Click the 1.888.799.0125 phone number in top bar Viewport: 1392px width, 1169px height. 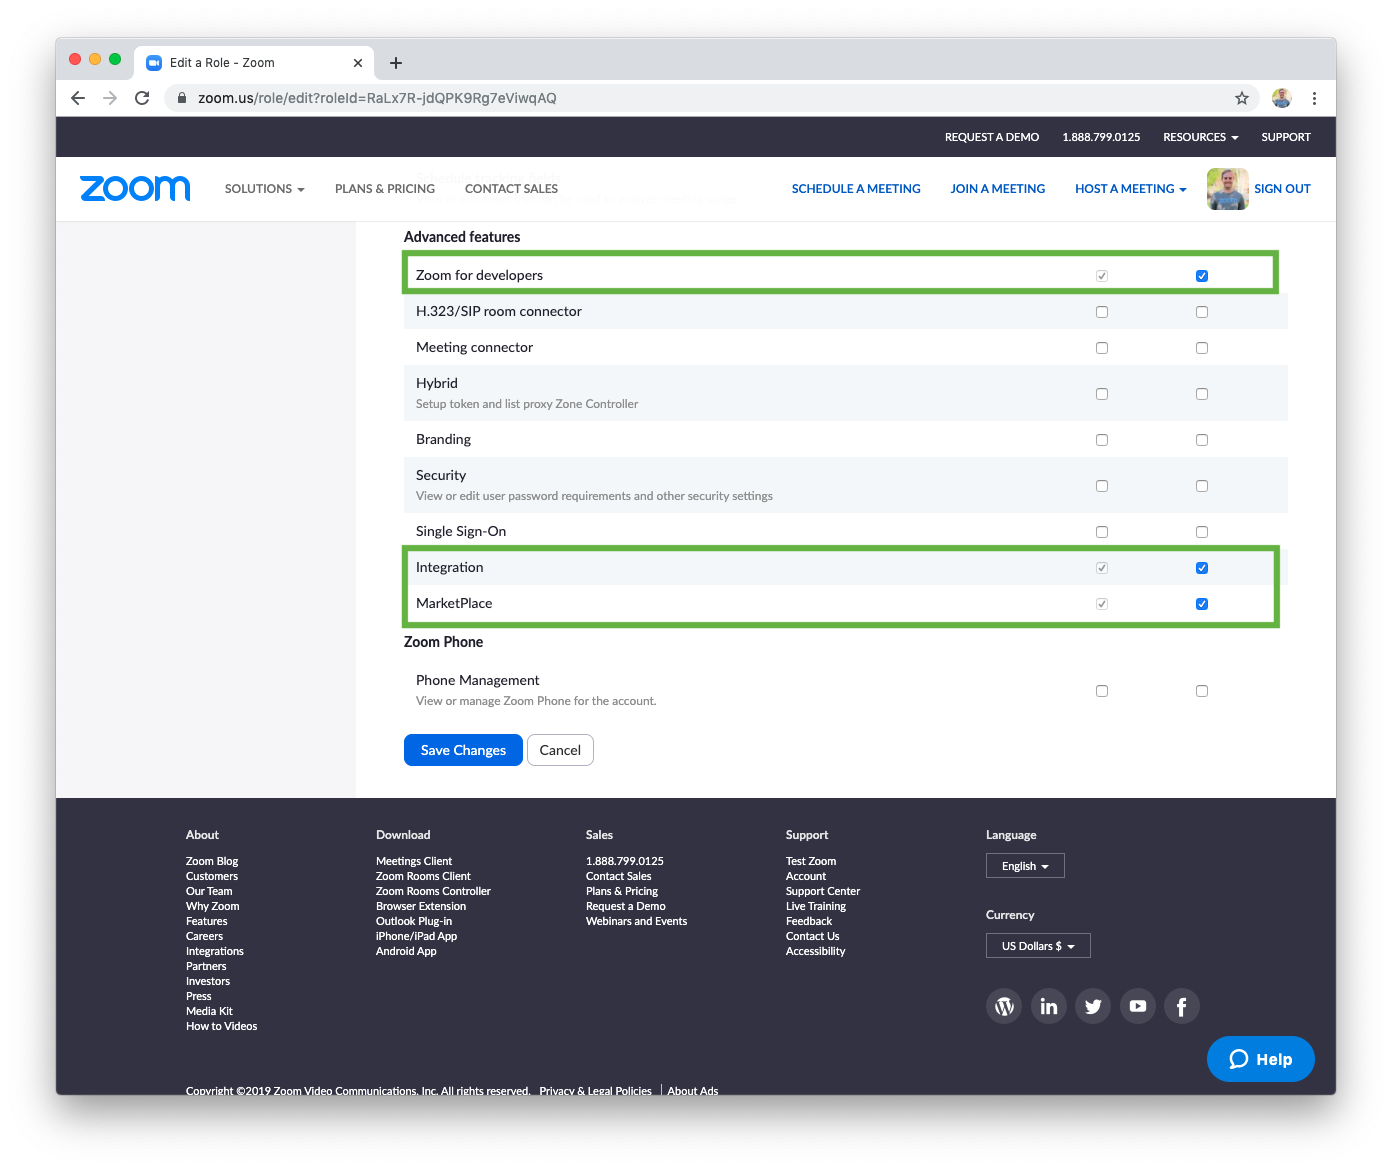coord(1101,137)
